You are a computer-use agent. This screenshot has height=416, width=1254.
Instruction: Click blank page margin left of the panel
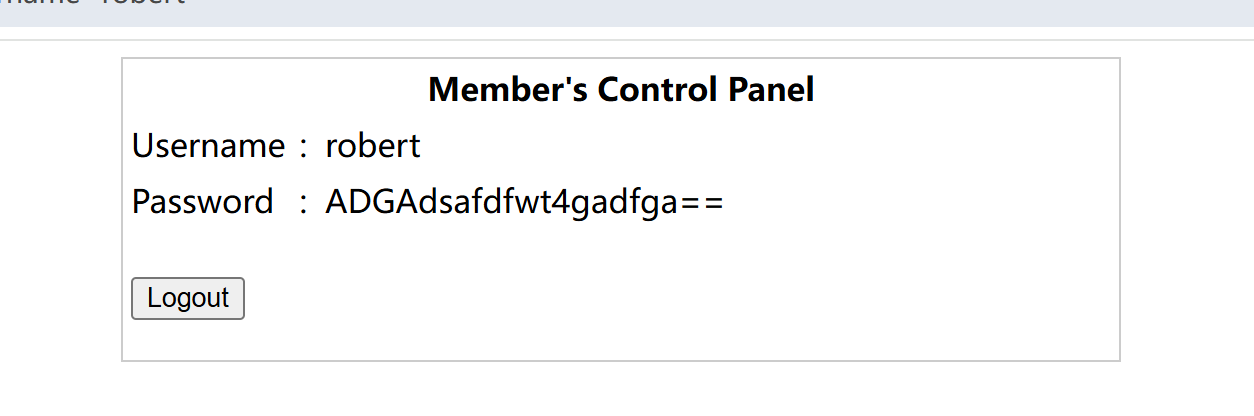60,210
